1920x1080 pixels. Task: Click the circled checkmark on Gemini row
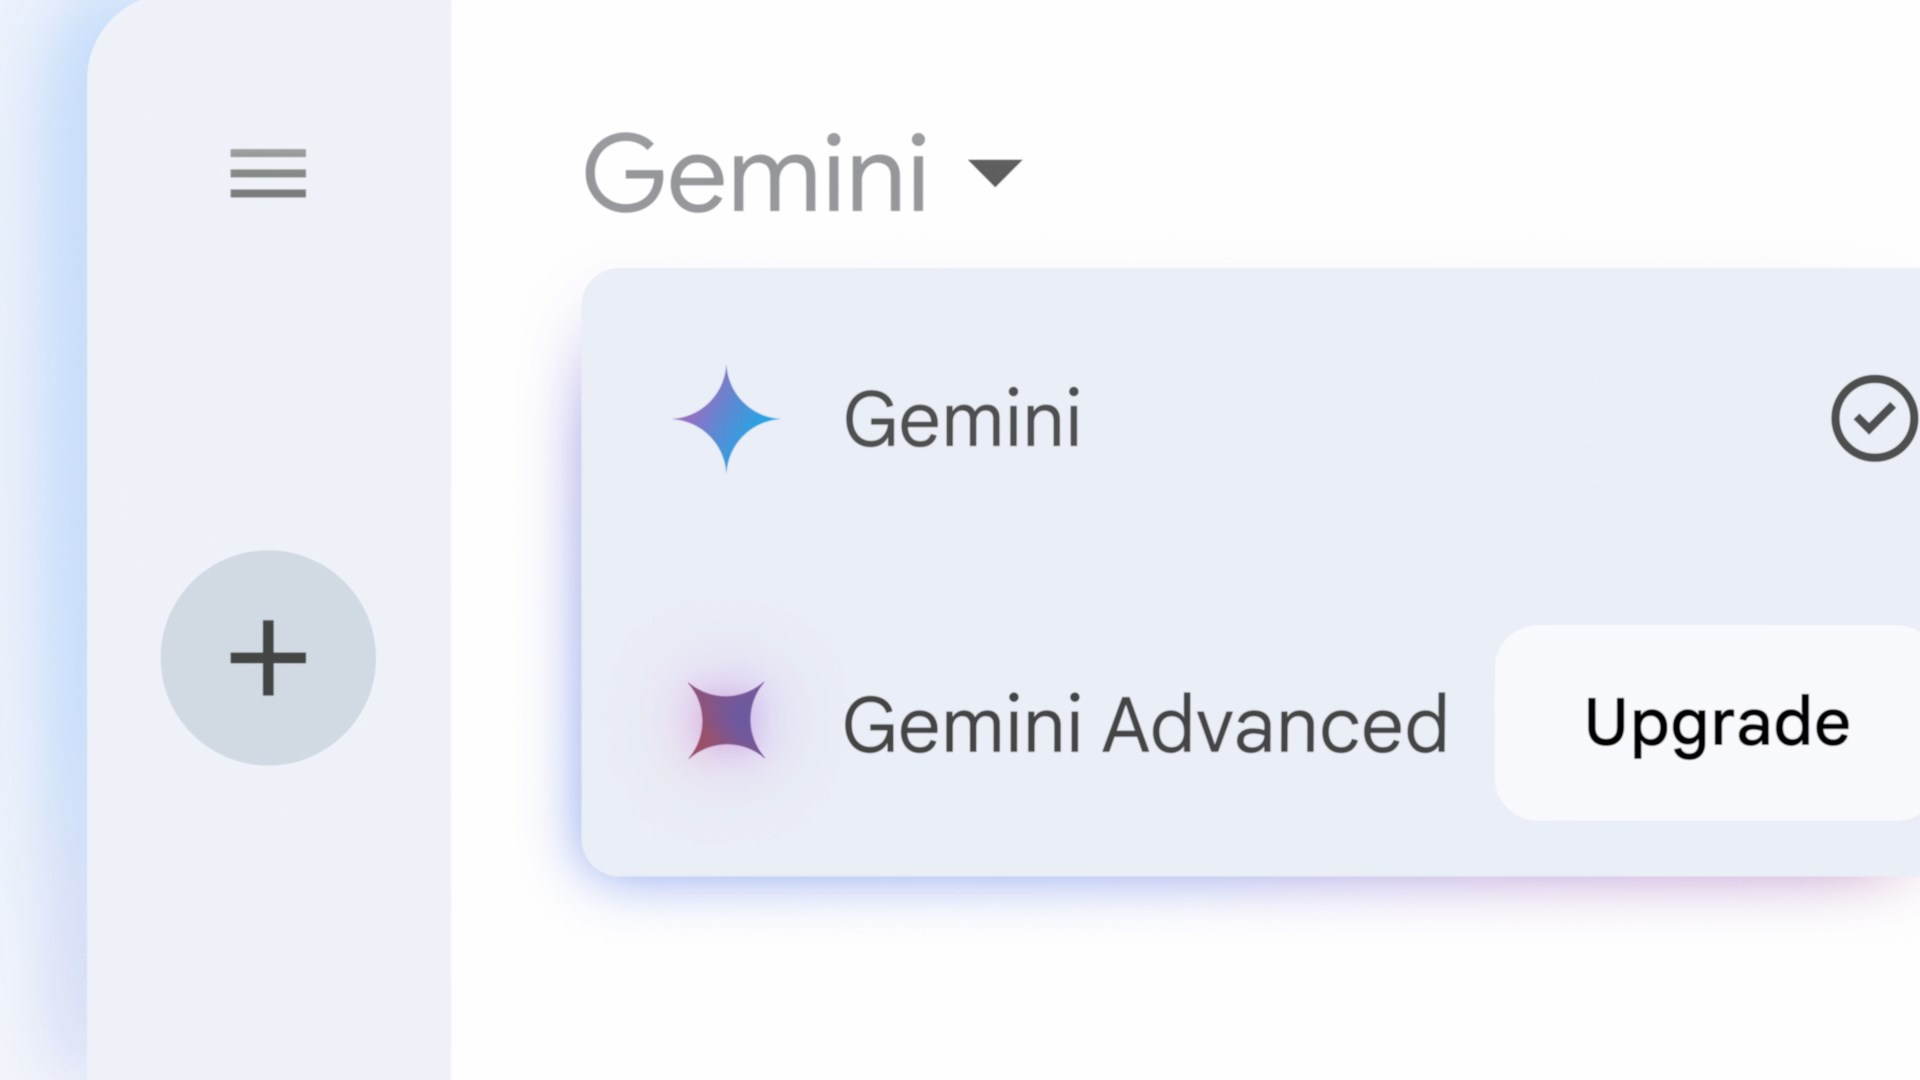(x=1873, y=418)
